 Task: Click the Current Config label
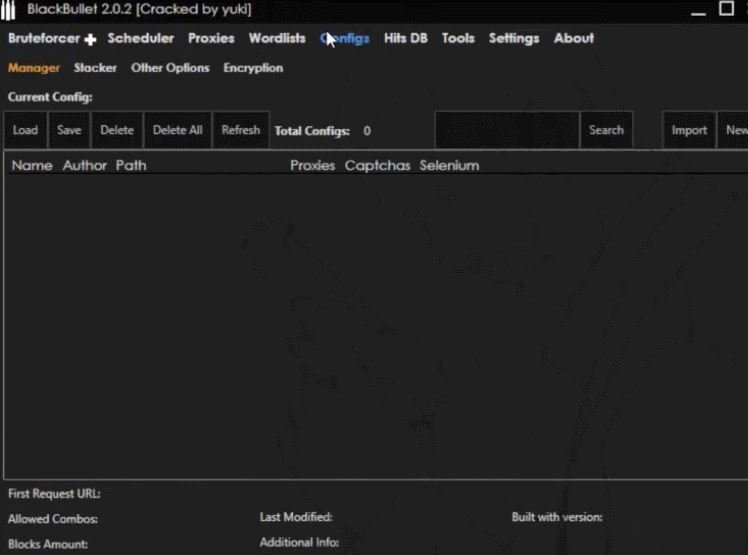(x=50, y=97)
